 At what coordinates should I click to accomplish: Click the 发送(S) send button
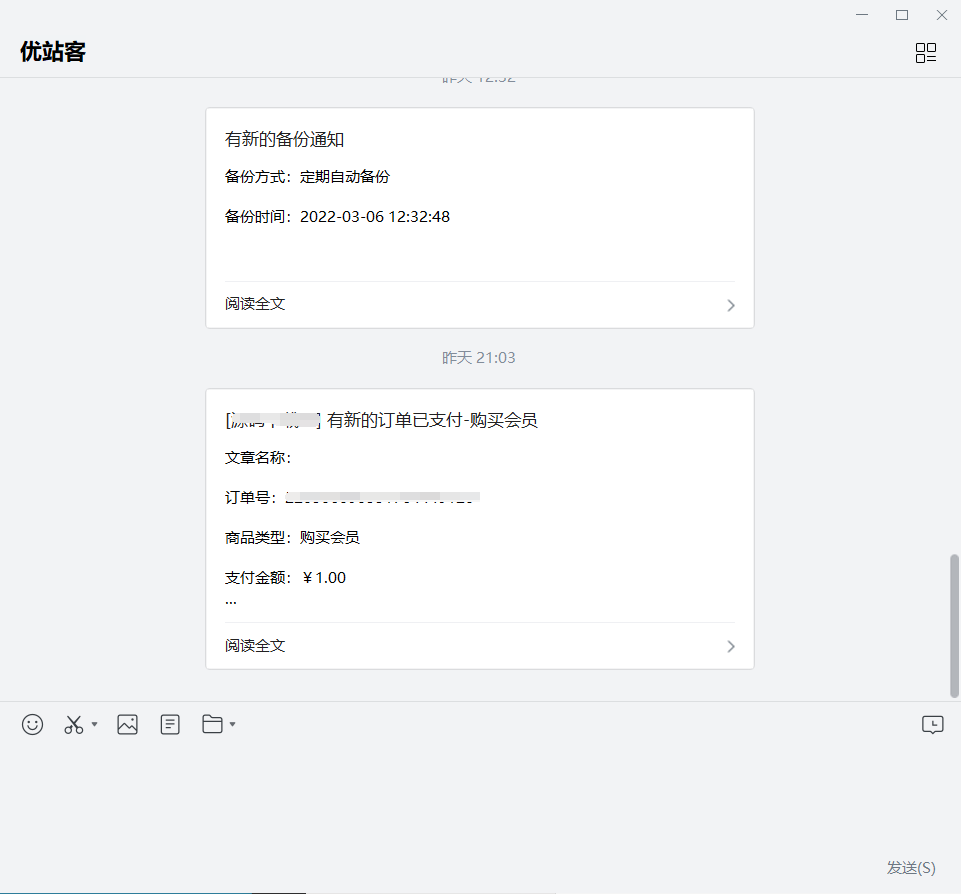(910, 867)
